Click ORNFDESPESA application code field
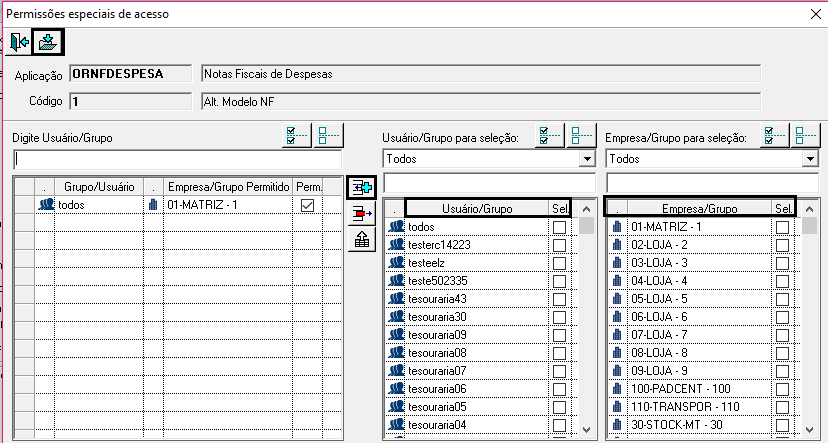This screenshot has height=443, width=828. [x=130, y=74]
